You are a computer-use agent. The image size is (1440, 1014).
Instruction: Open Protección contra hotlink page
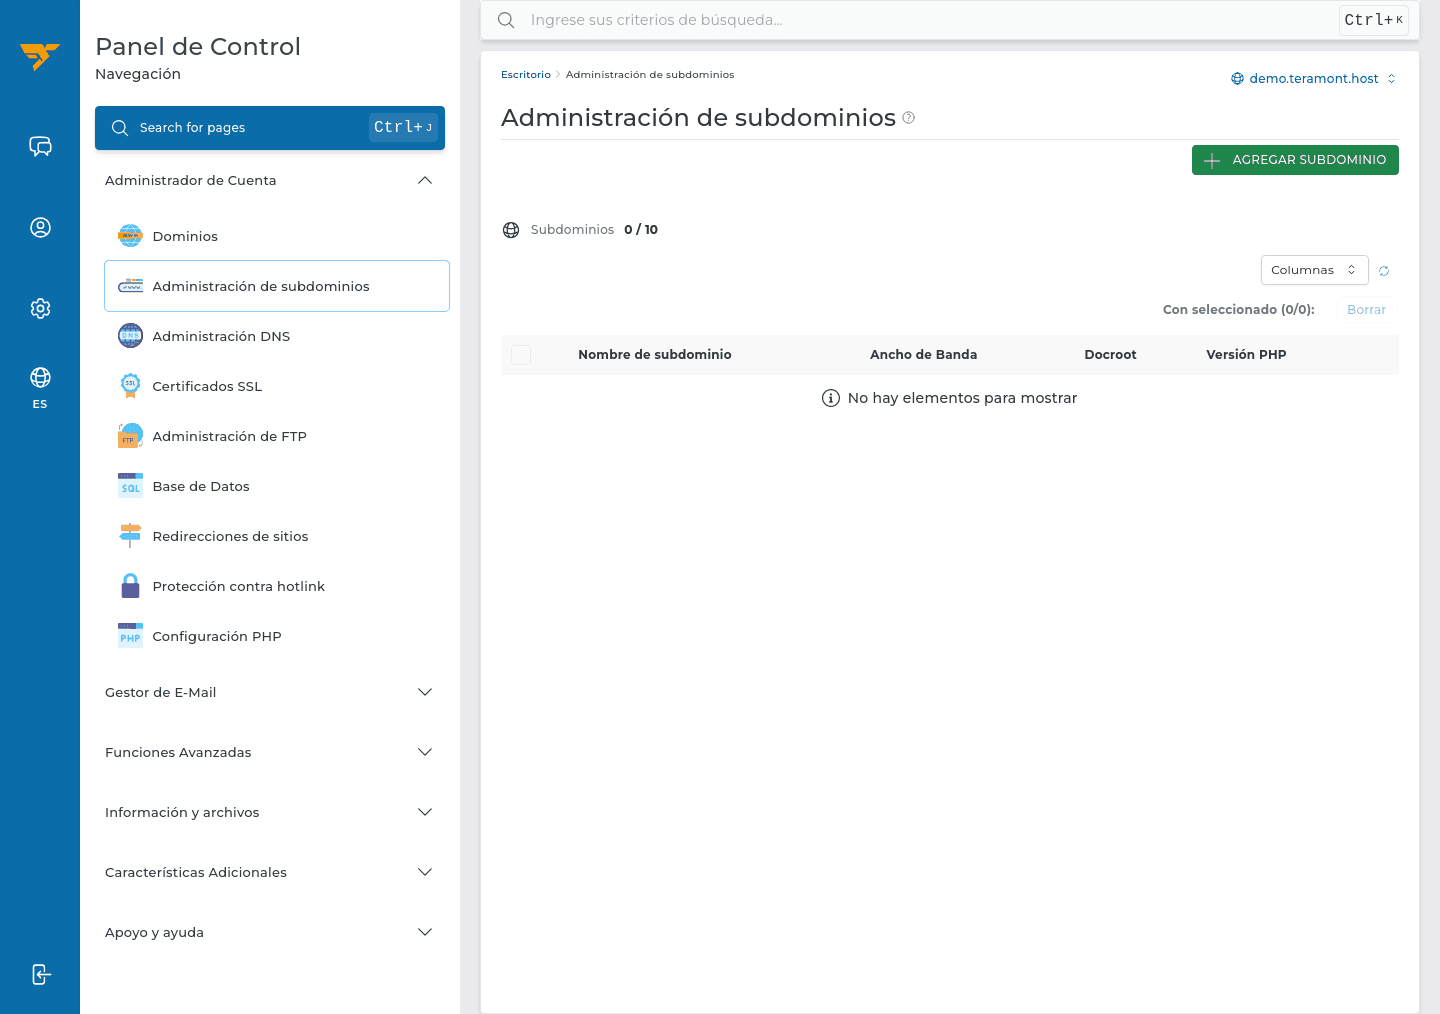(277, 586)
